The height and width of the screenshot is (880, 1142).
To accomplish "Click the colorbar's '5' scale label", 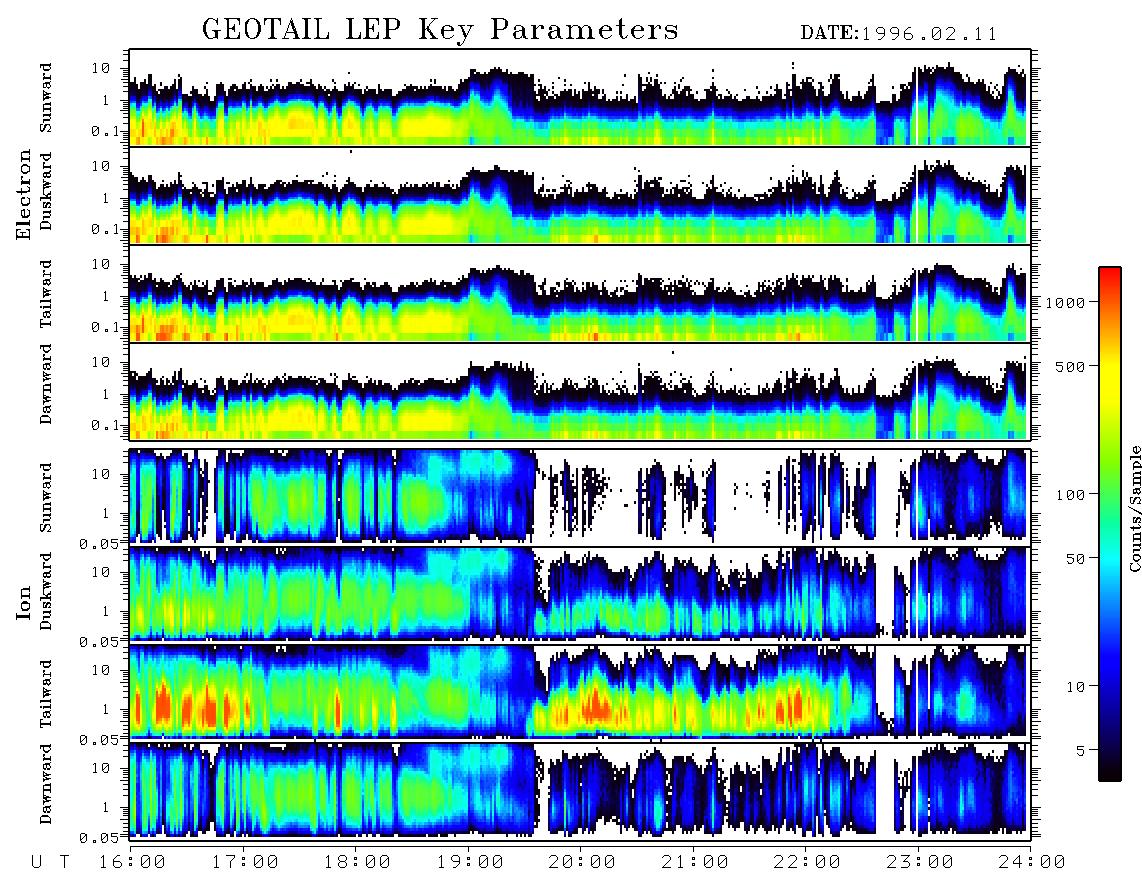I will point(1080,750).
